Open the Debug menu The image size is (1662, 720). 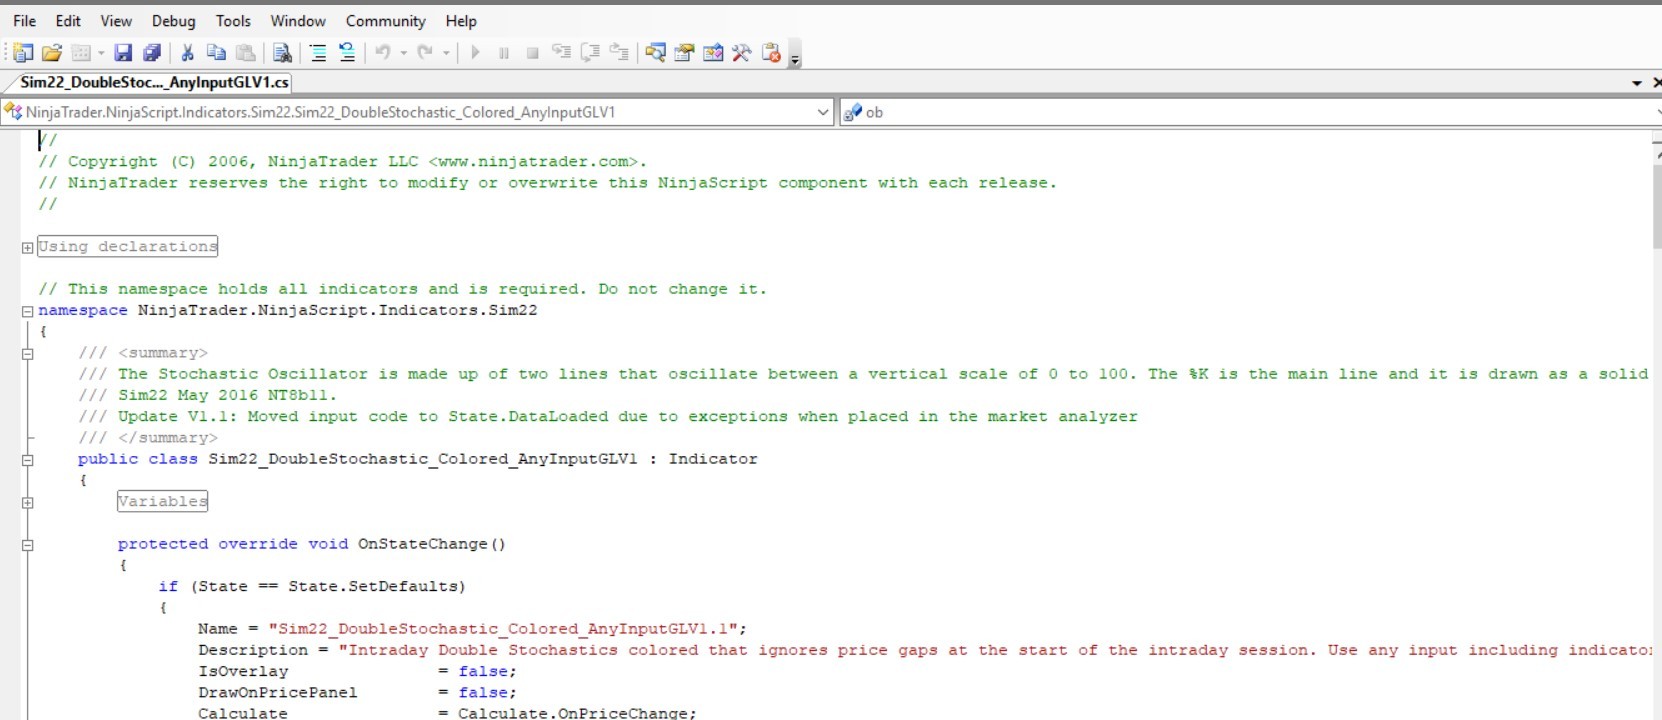click(x=173, y=21)
